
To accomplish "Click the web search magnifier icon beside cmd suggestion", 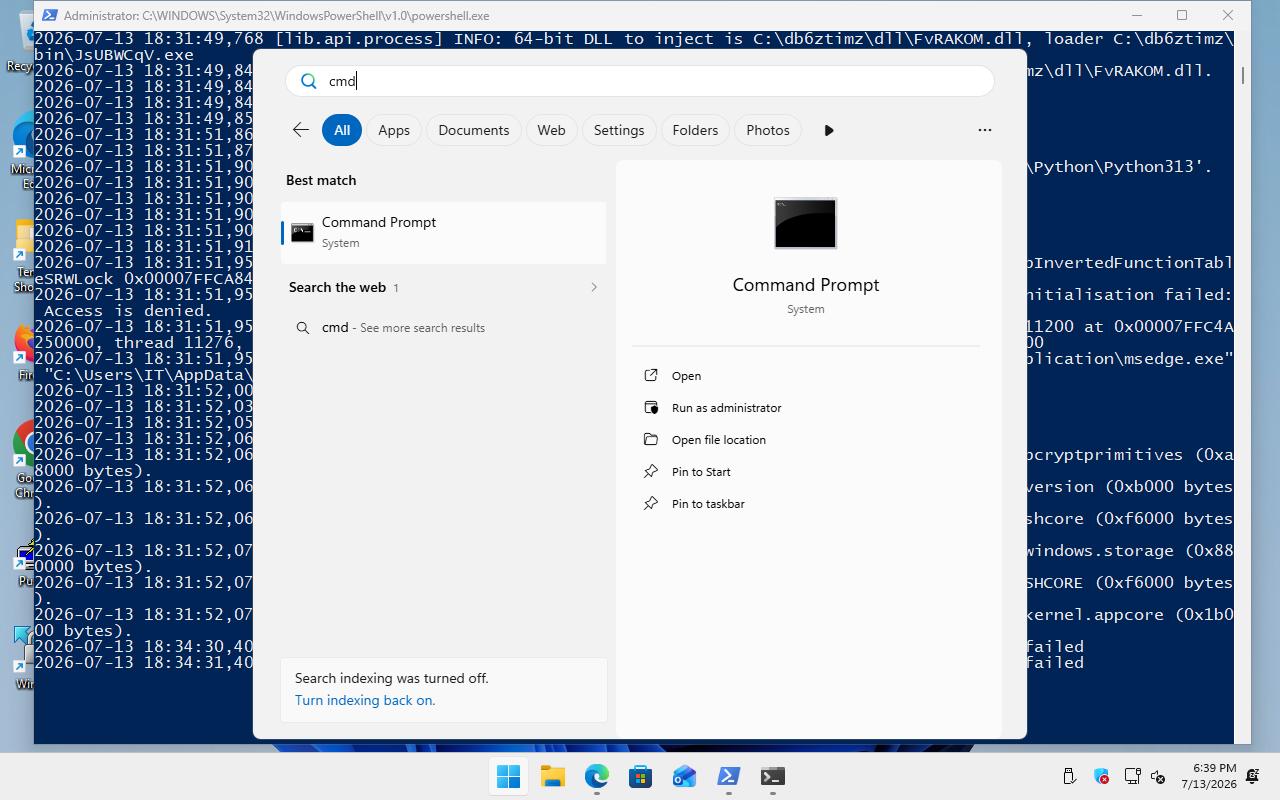I will pos(303,328).
